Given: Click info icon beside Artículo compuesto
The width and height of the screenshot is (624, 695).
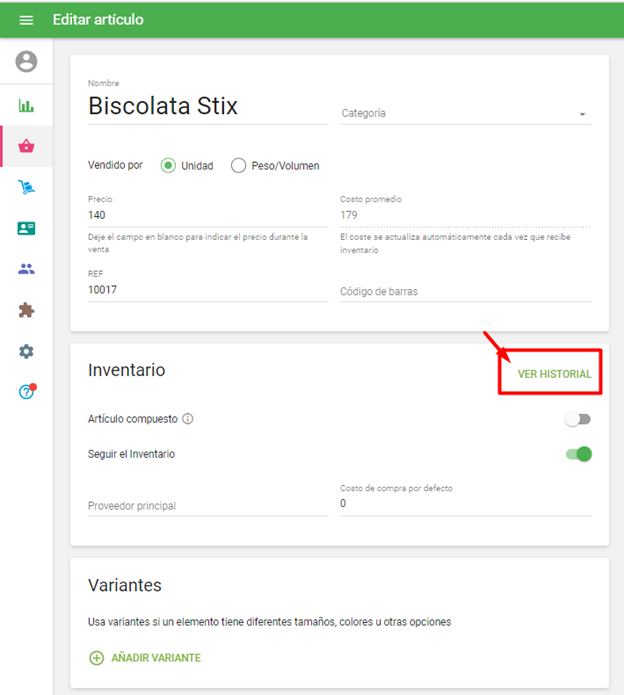Looking at the screenshot, I should point(188,419).
